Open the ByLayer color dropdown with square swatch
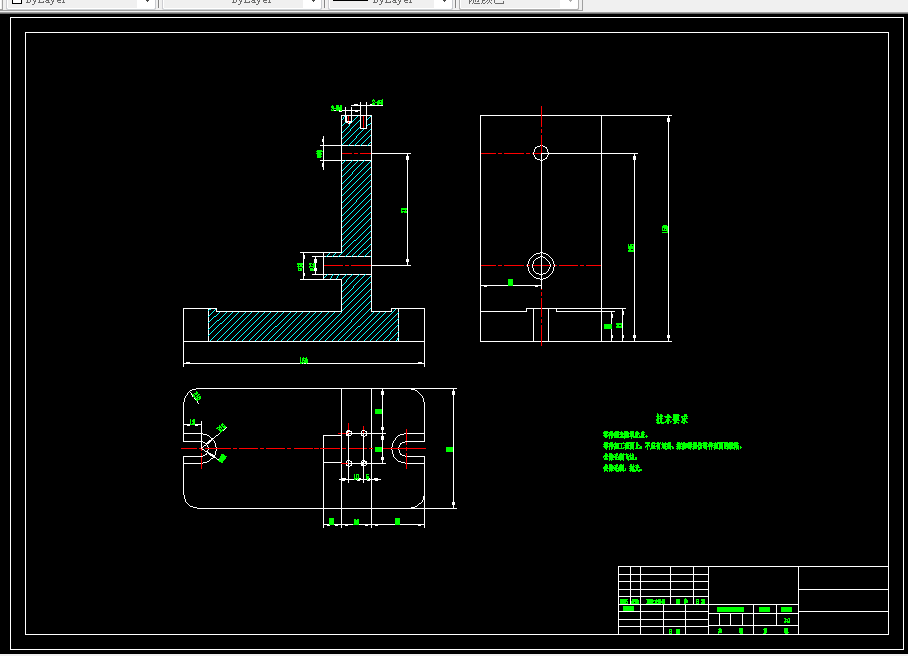Viewport: 908px width, 656px height. [x=81, y=2]
